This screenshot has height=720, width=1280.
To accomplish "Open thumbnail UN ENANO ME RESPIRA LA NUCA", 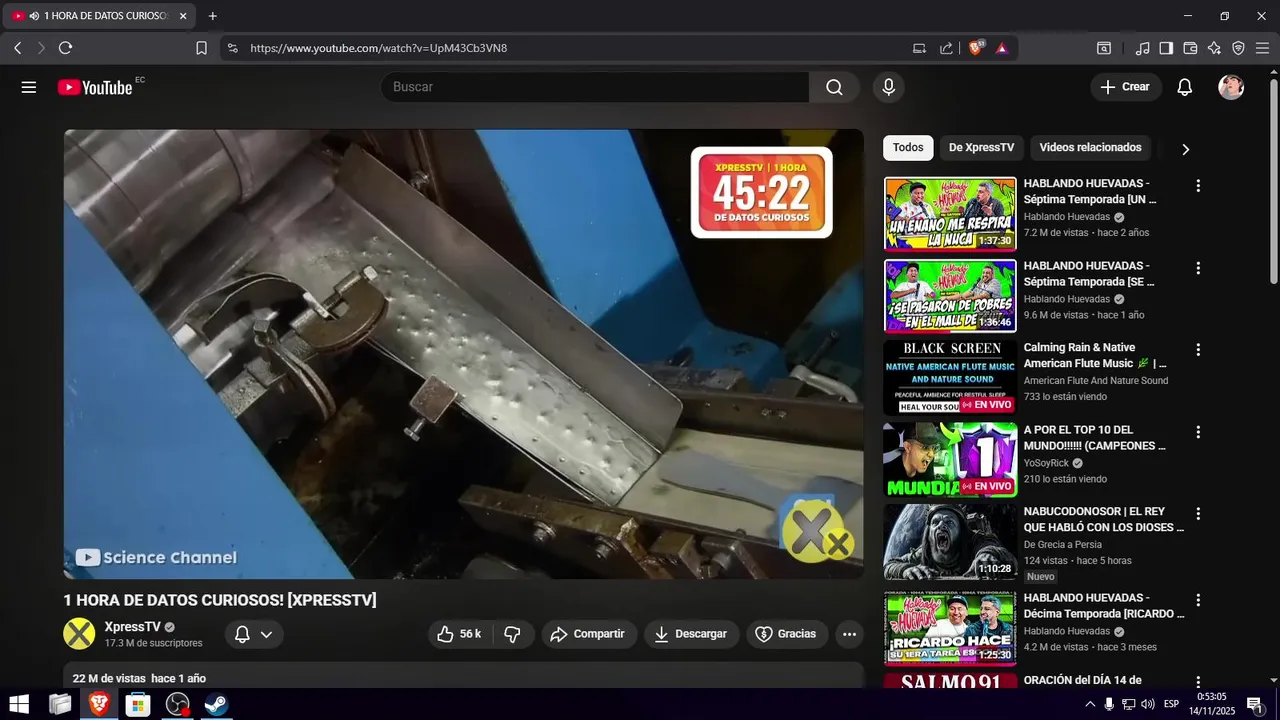I will [x=950, y=214].
